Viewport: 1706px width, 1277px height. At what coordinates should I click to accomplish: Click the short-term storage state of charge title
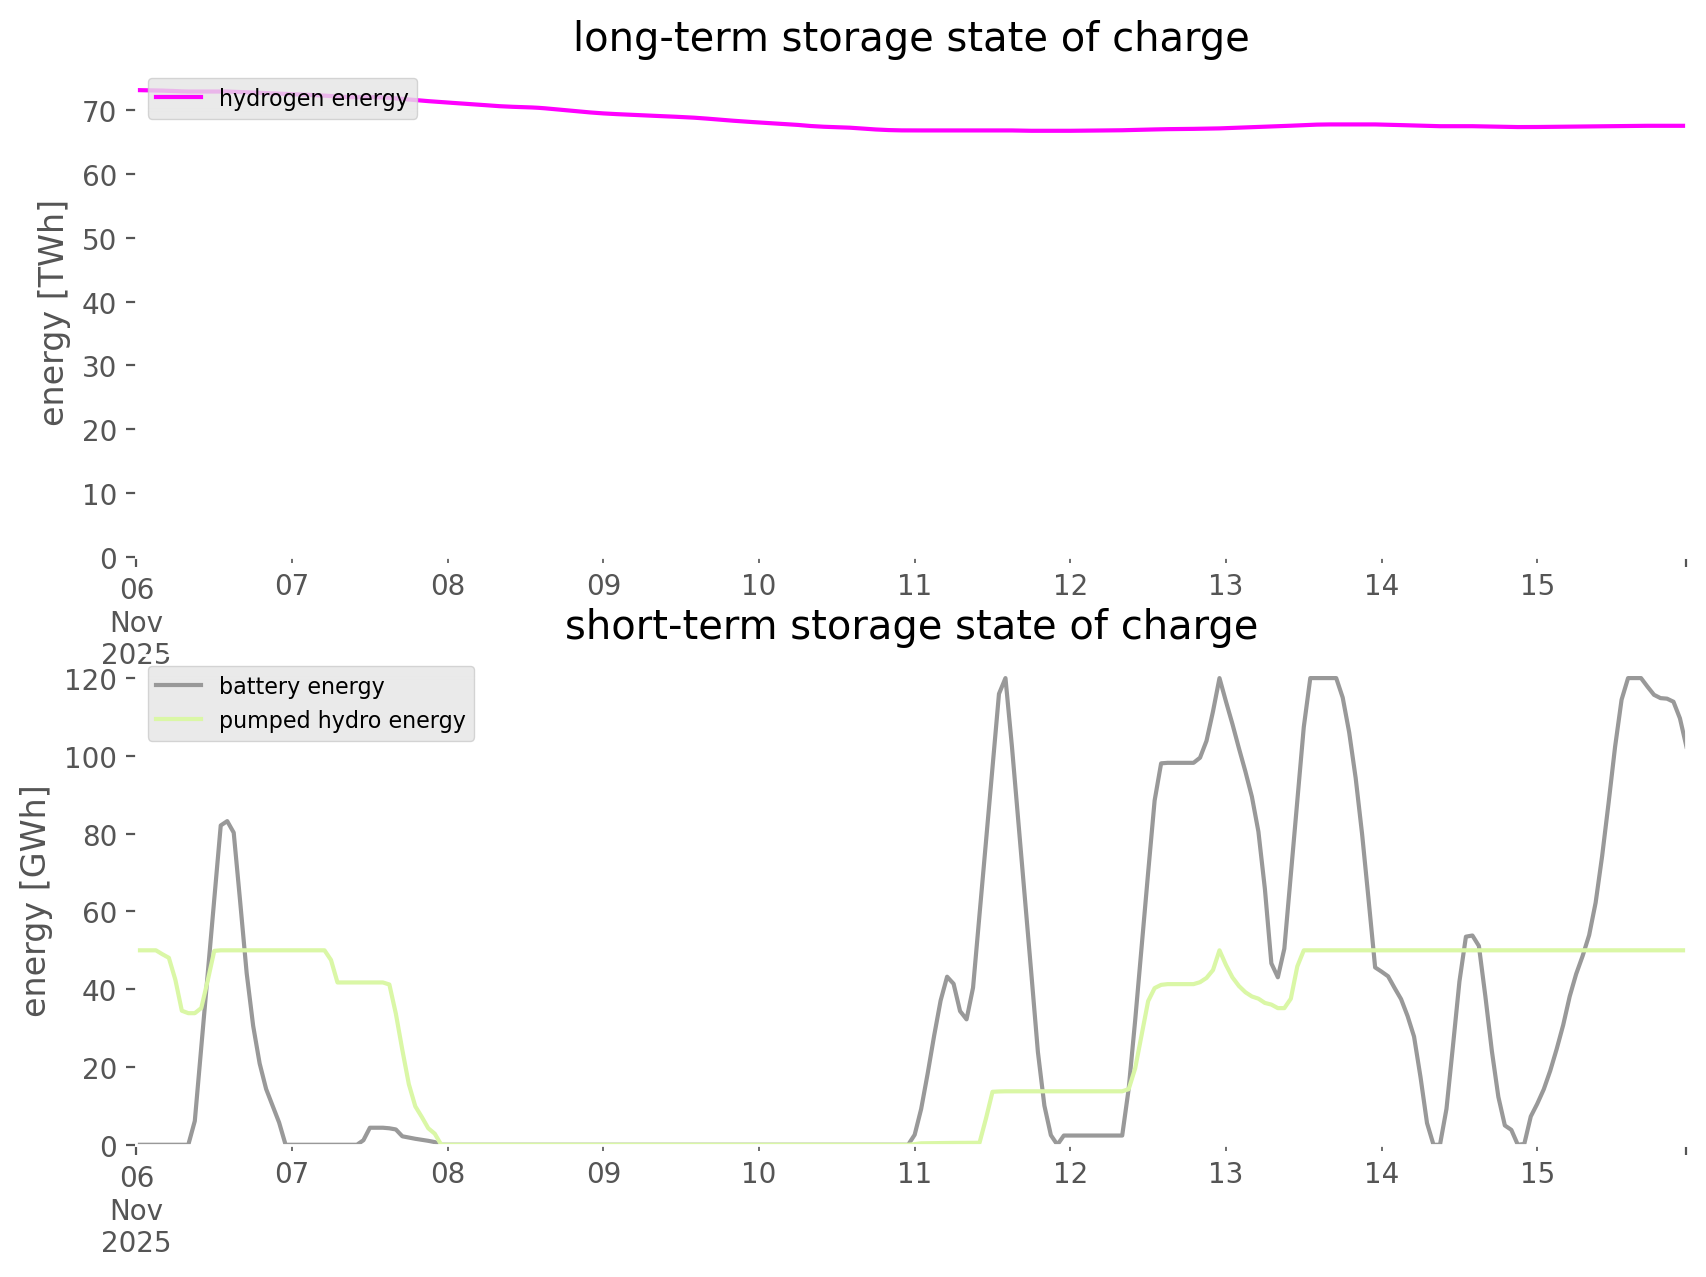(910, 626)
